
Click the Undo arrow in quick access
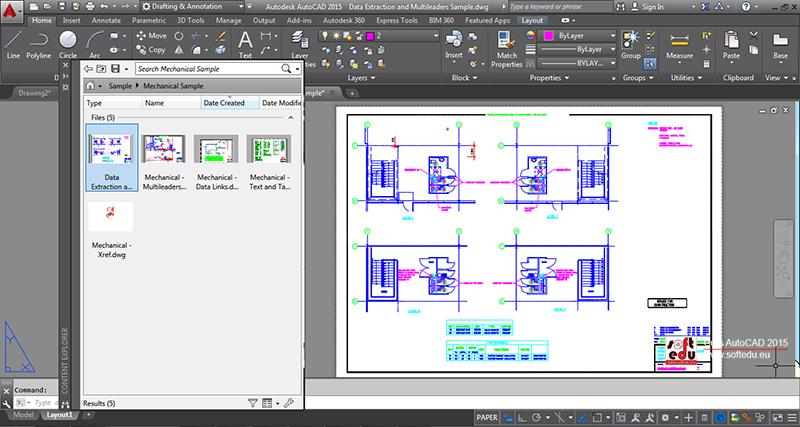104,7
